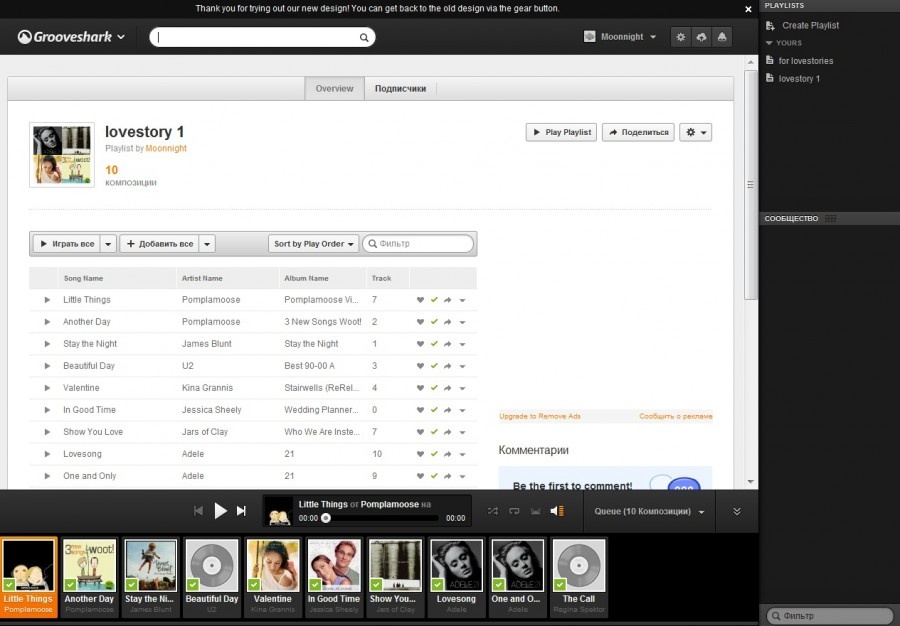Click the main page vertical scrollbar
This screenshot has width=900, height=626.
click(x=751, y=185)
